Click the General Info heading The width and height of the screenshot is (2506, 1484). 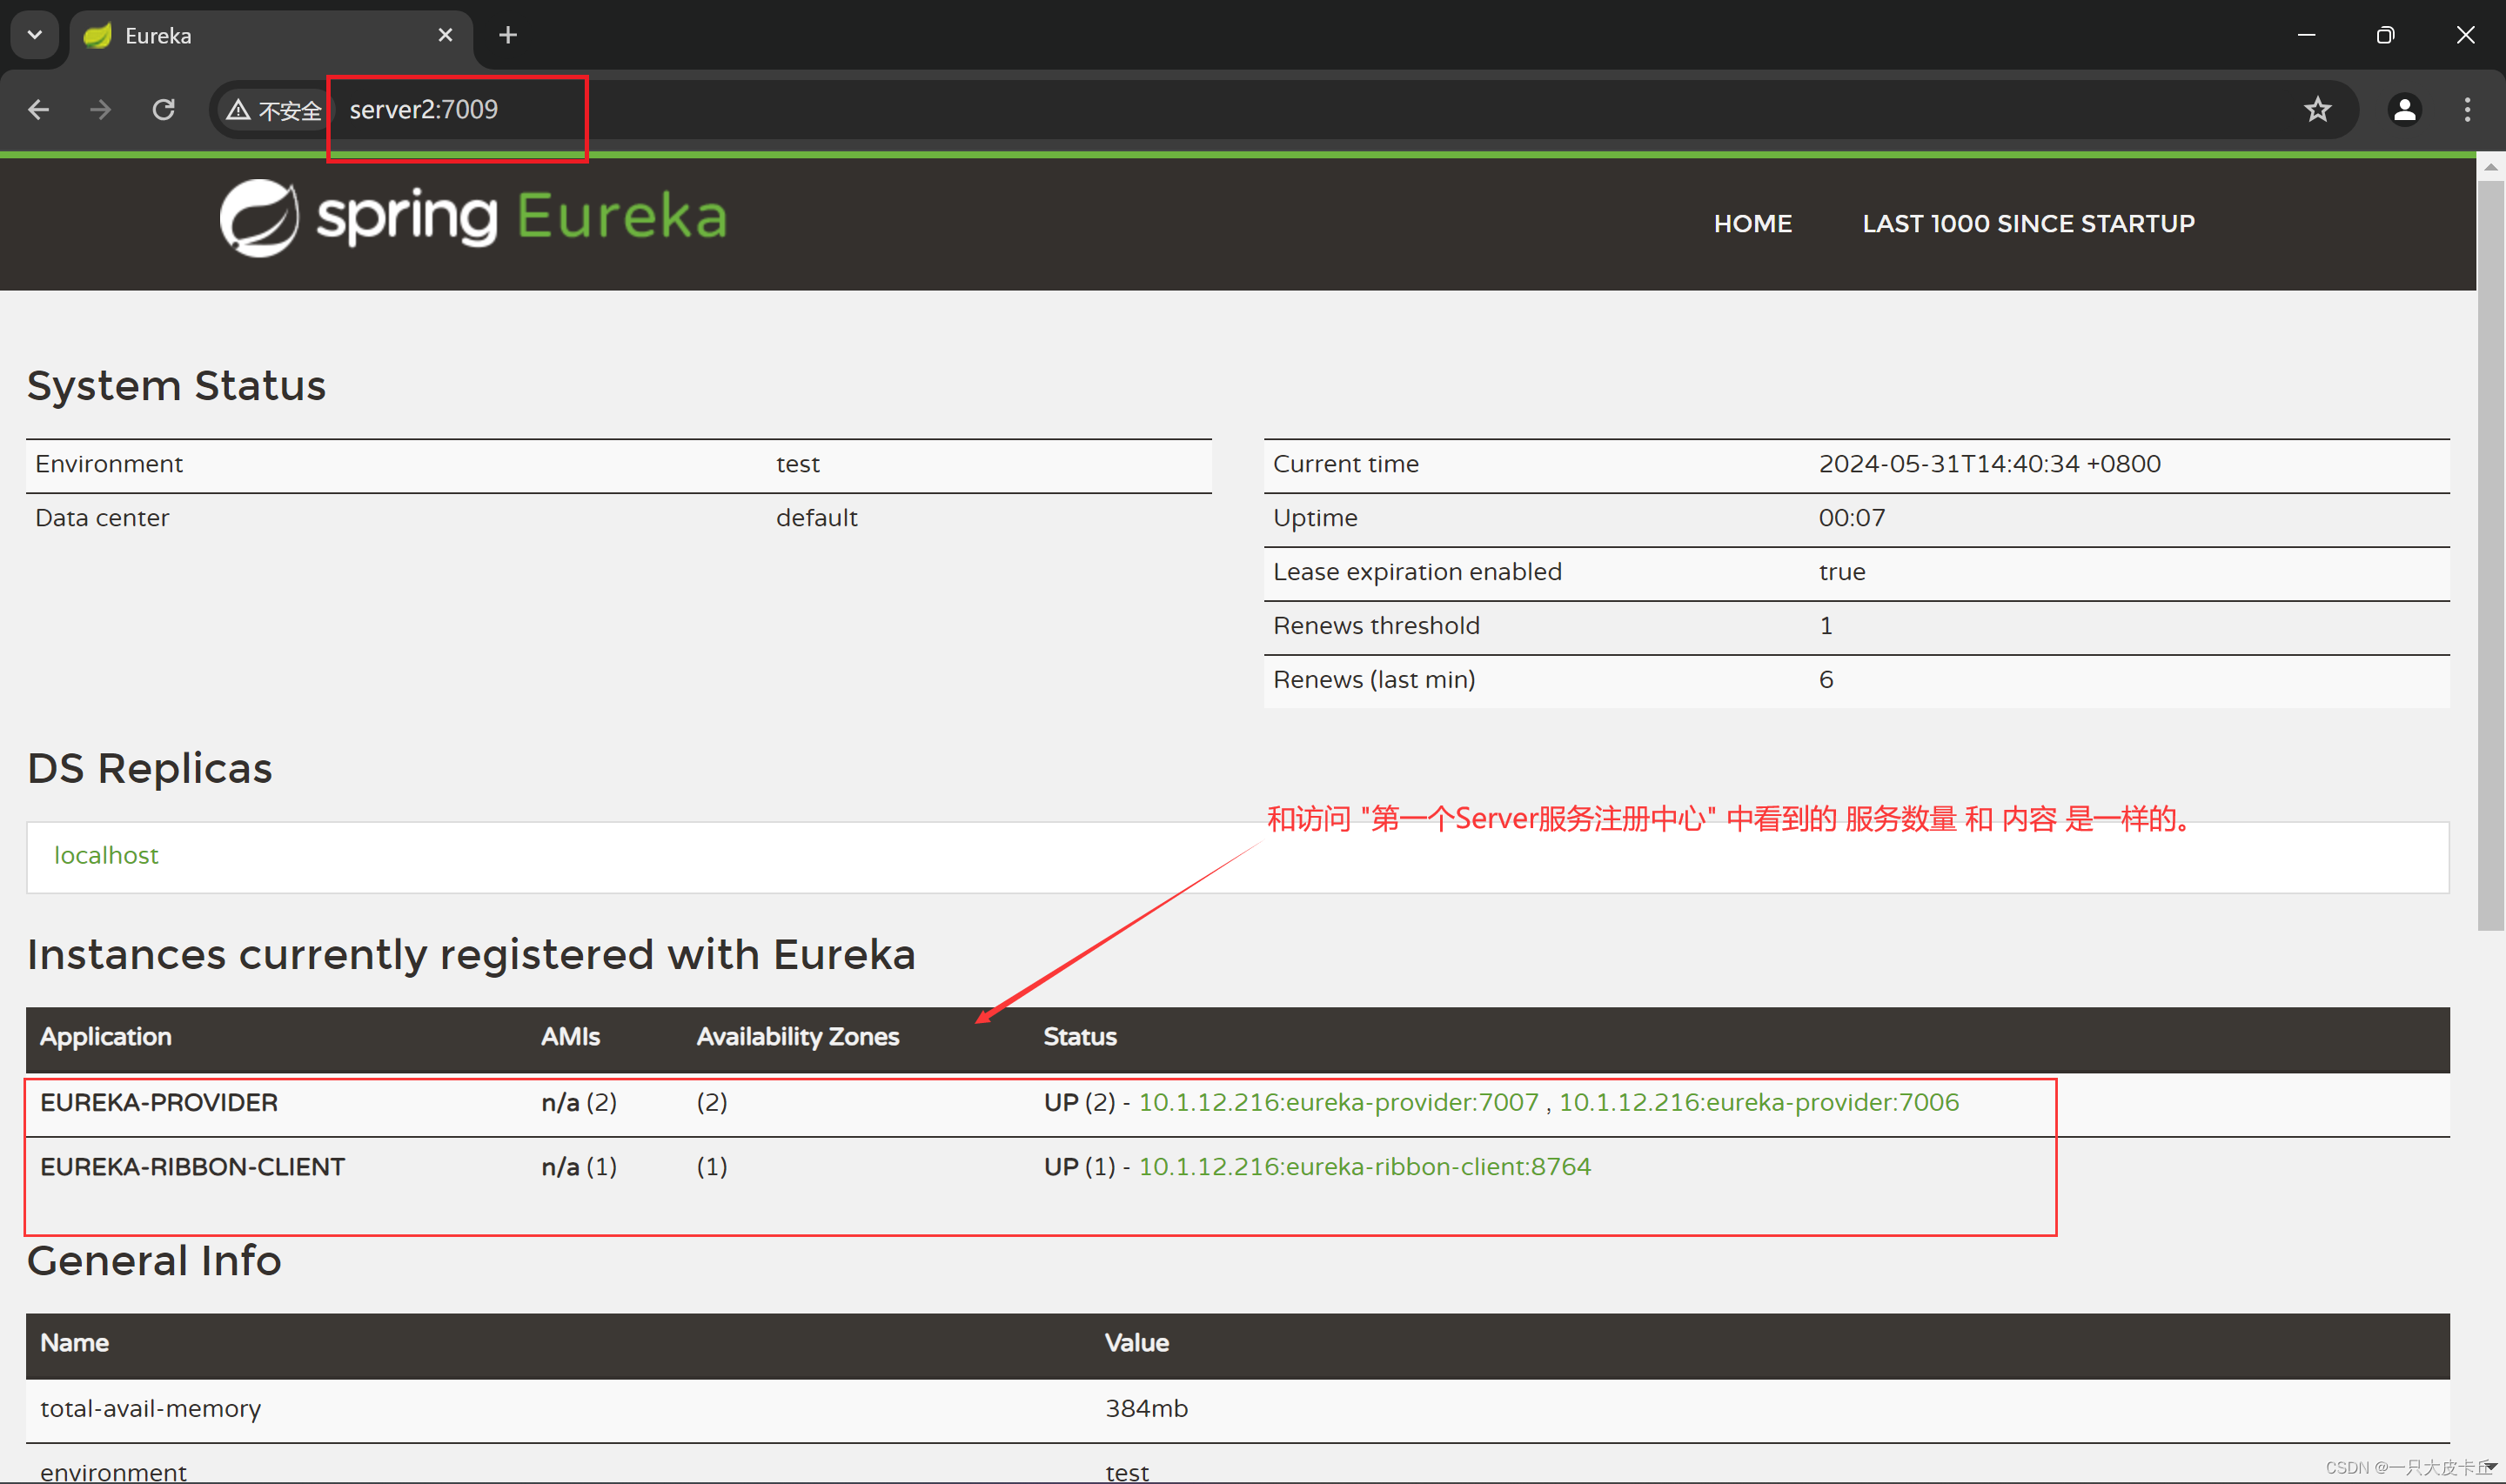[x=154, y=1260]
